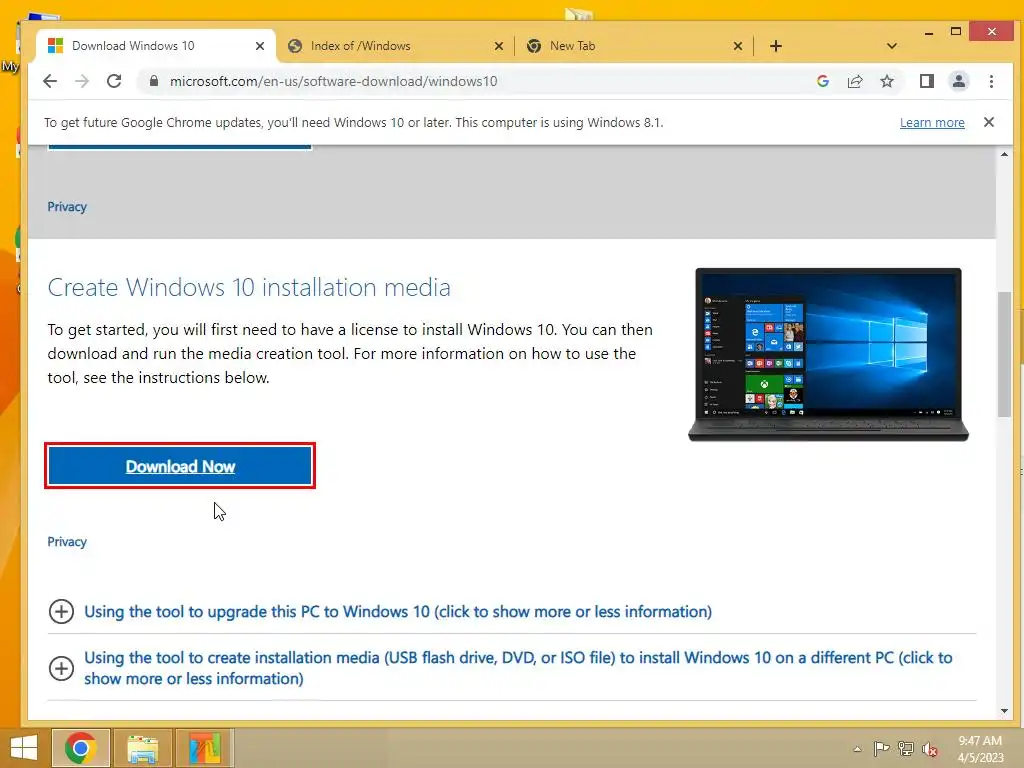This screenshot has width=1024, height=768.
Task: Go back with the browser Back arrow
Action: point(50,81)
